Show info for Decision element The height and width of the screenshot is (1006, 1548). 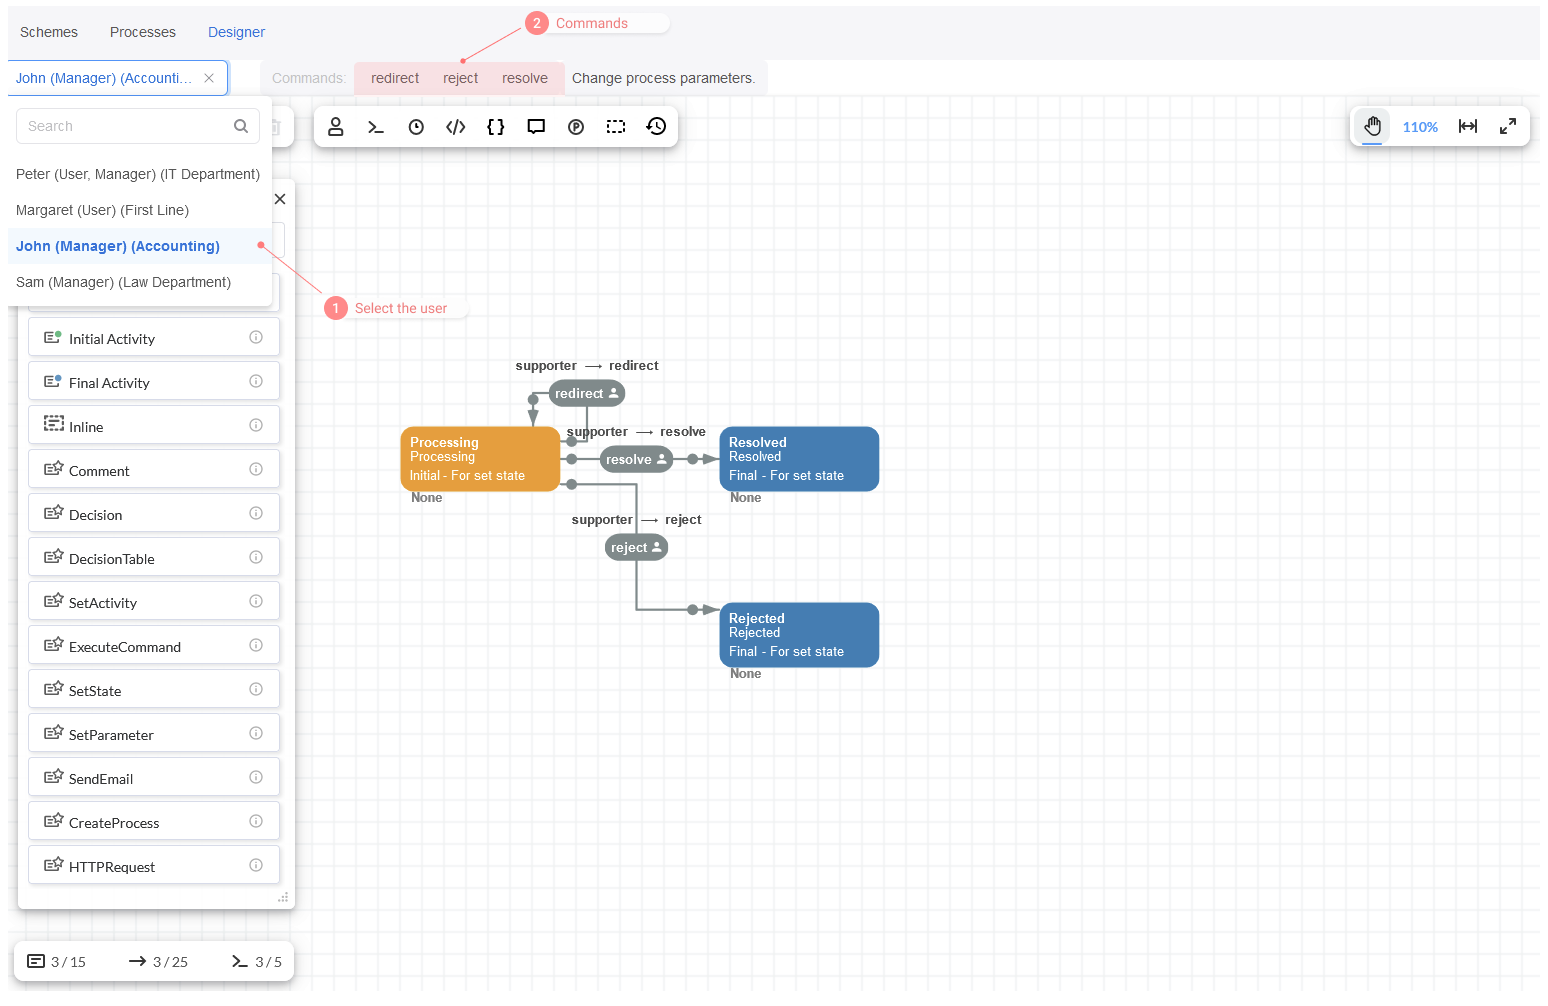pos(256,513)
